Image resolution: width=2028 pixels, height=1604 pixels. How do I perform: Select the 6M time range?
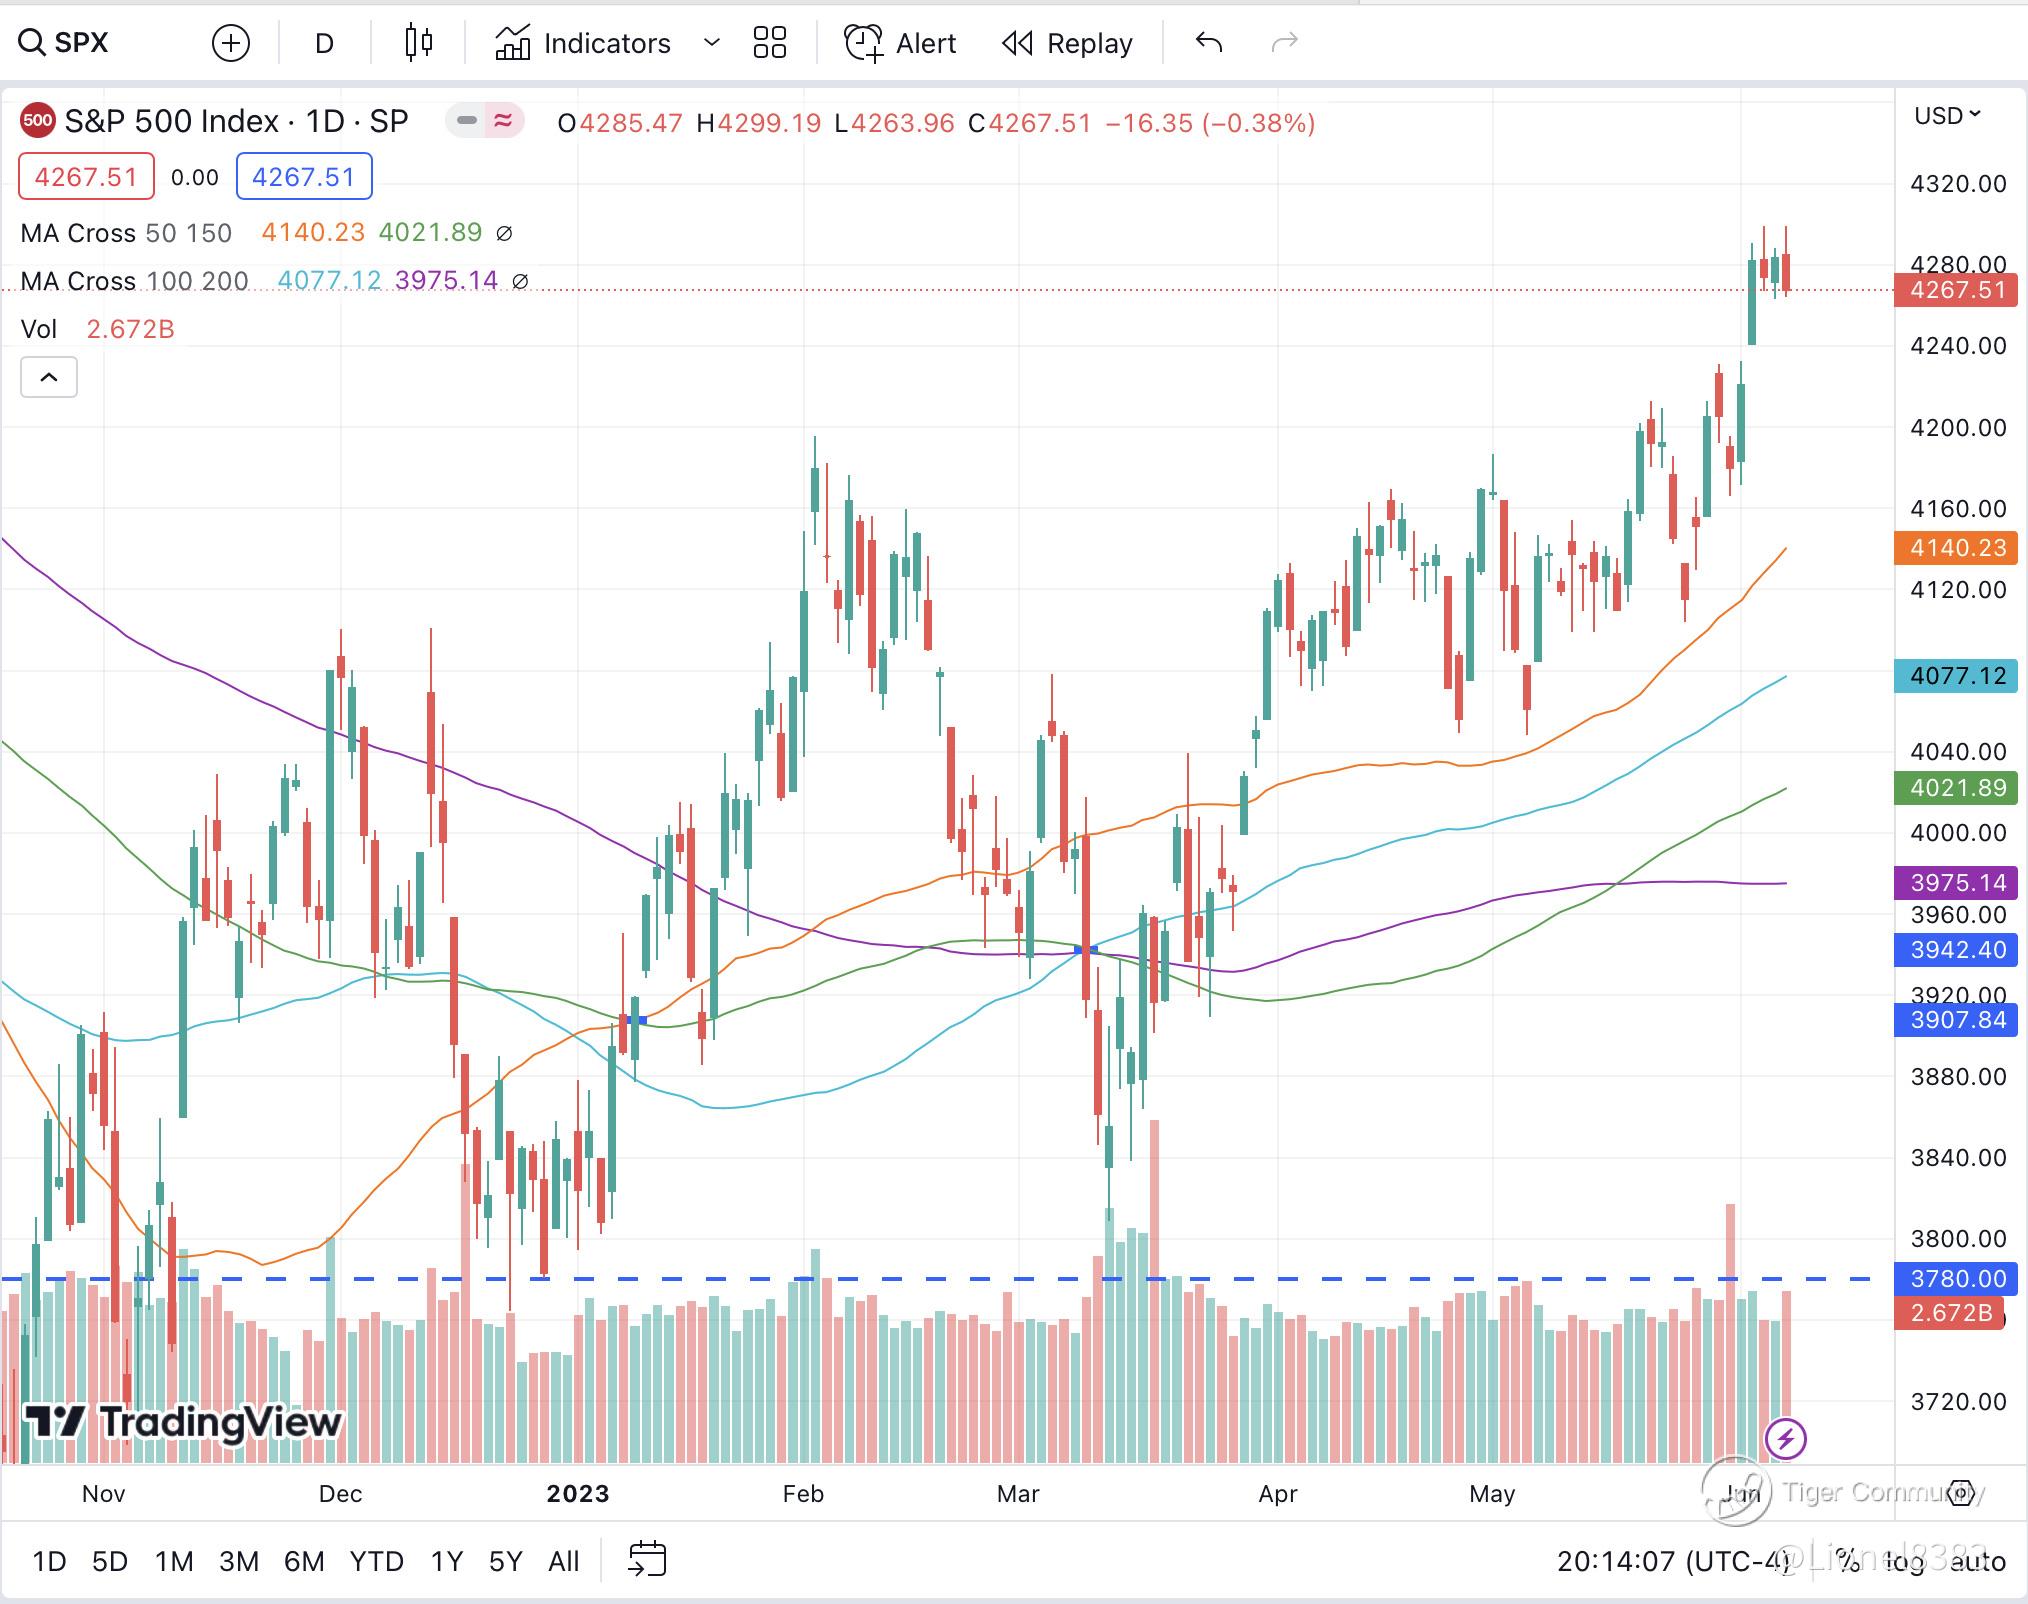coord(304,1561)
